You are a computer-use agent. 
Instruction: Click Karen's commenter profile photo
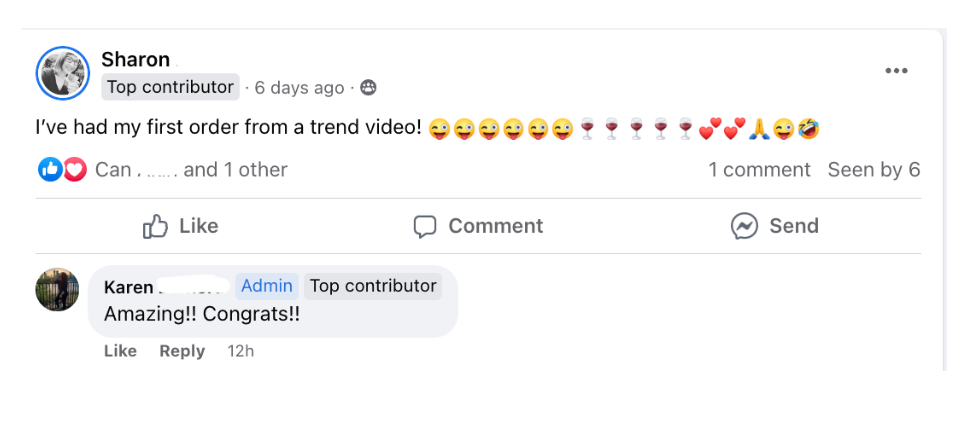coord(57,290)
